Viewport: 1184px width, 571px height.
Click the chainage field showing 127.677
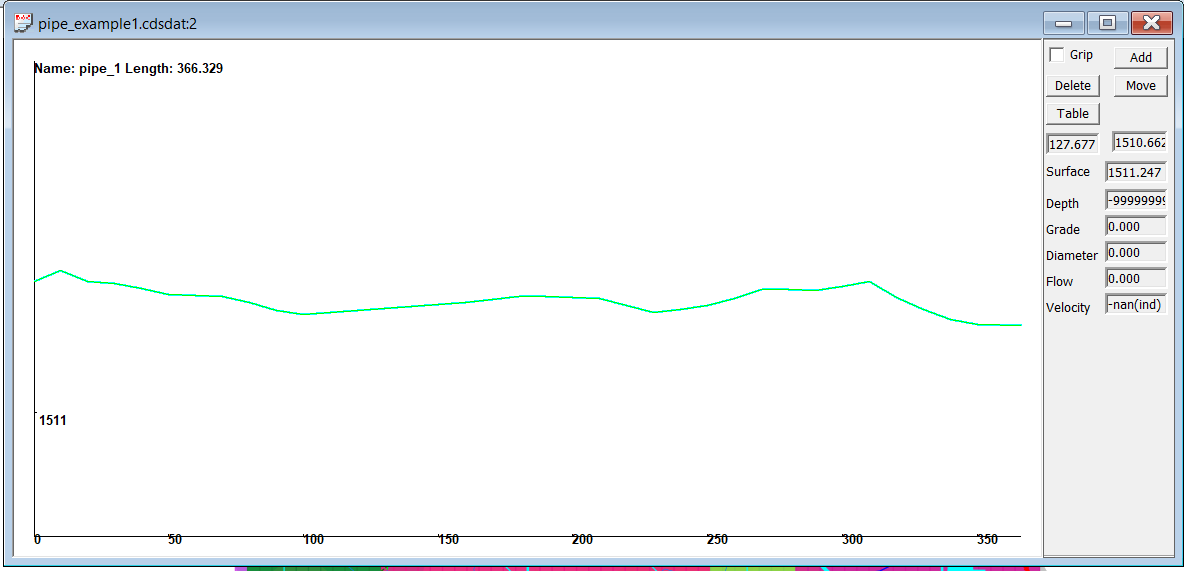pos(1072,144)
